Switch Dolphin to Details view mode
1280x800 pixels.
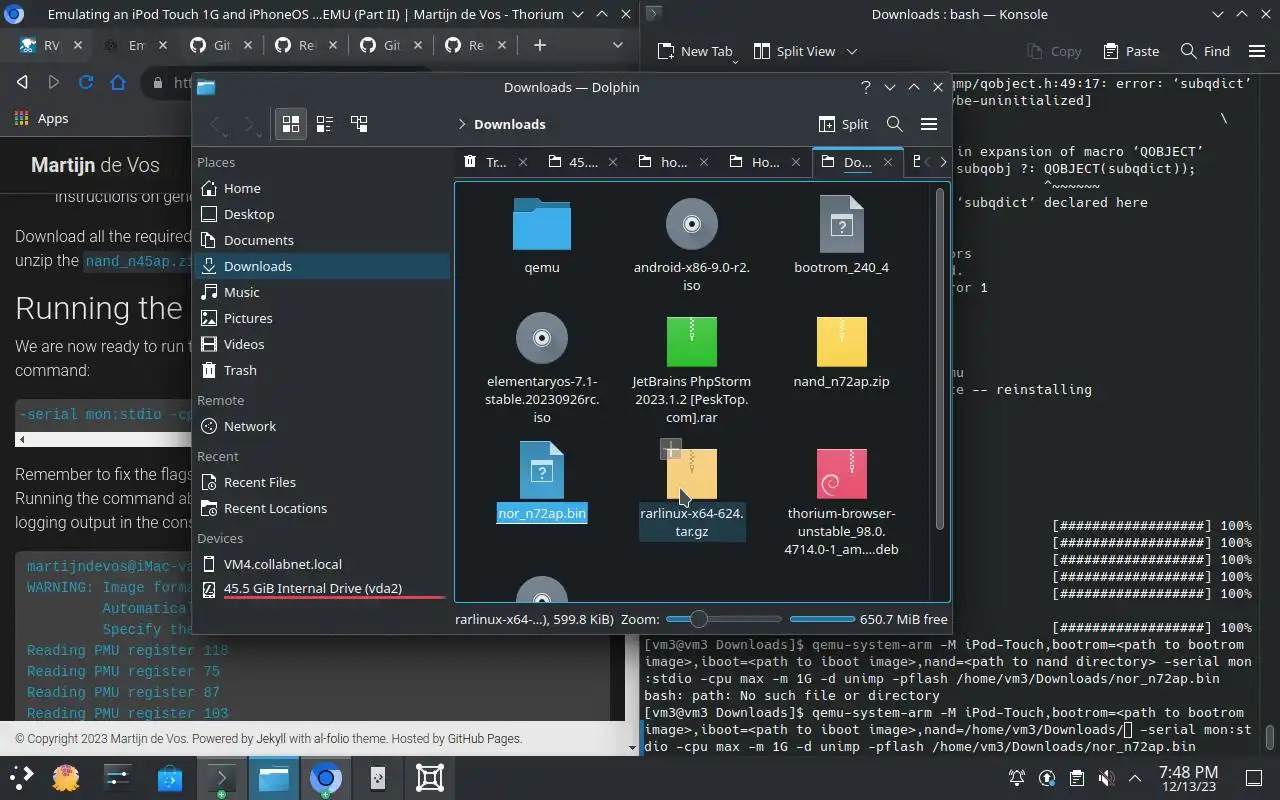[x=359, y=124]
